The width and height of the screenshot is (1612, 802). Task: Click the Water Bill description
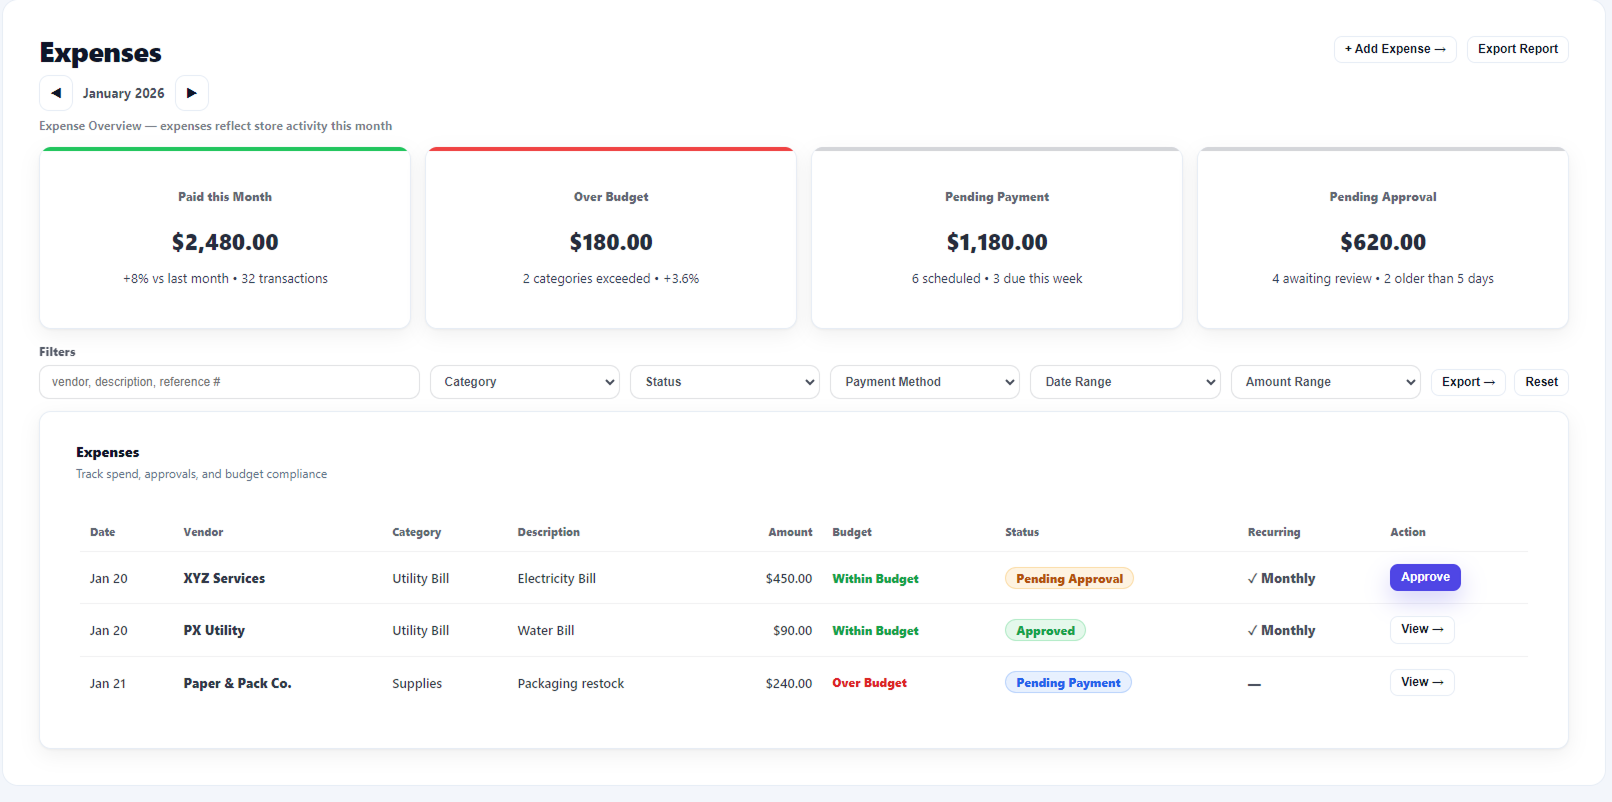click(546, 630)
